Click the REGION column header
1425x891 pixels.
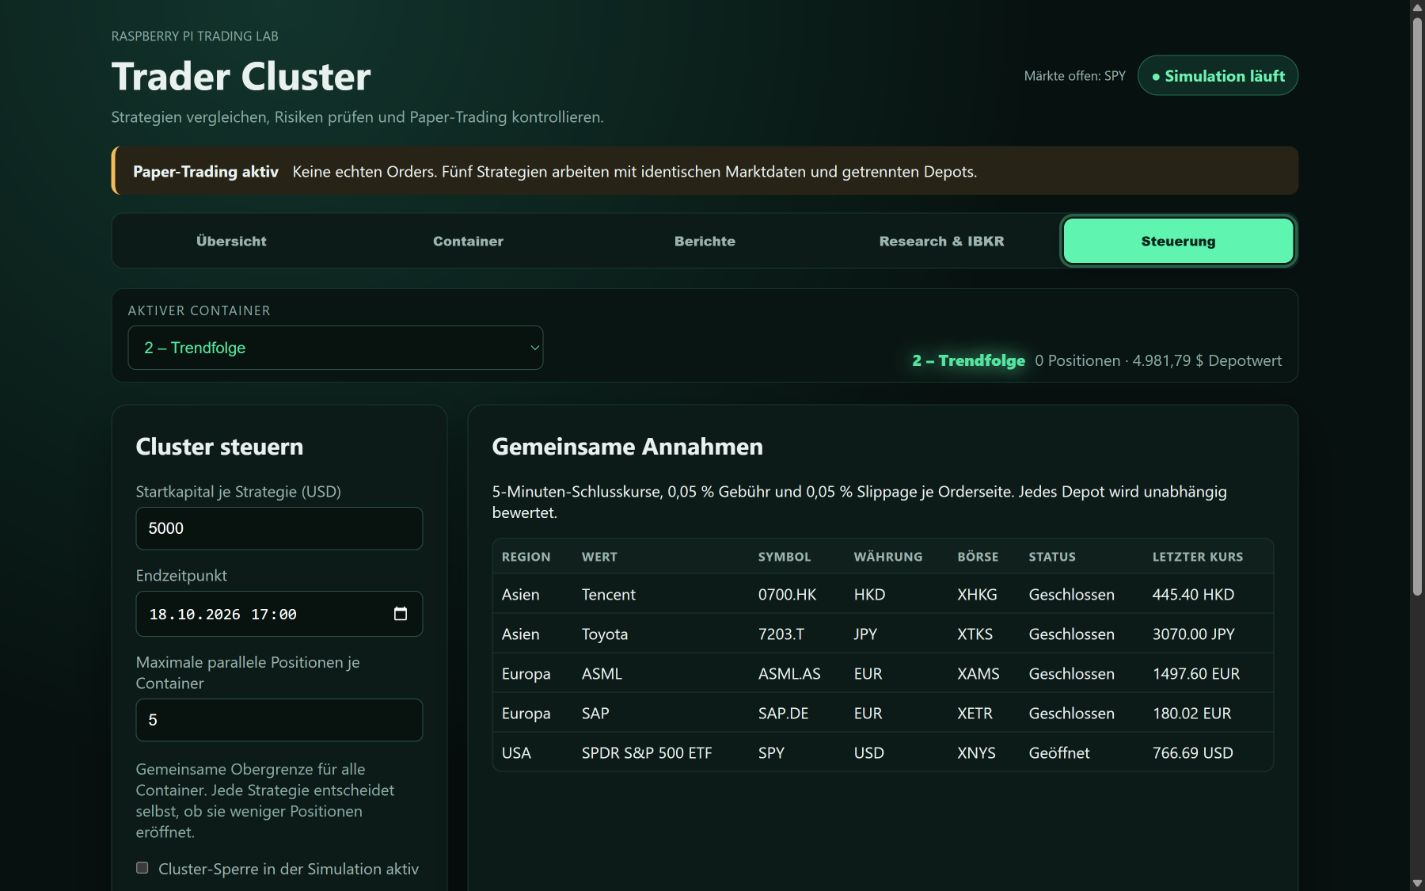[526, 557]
